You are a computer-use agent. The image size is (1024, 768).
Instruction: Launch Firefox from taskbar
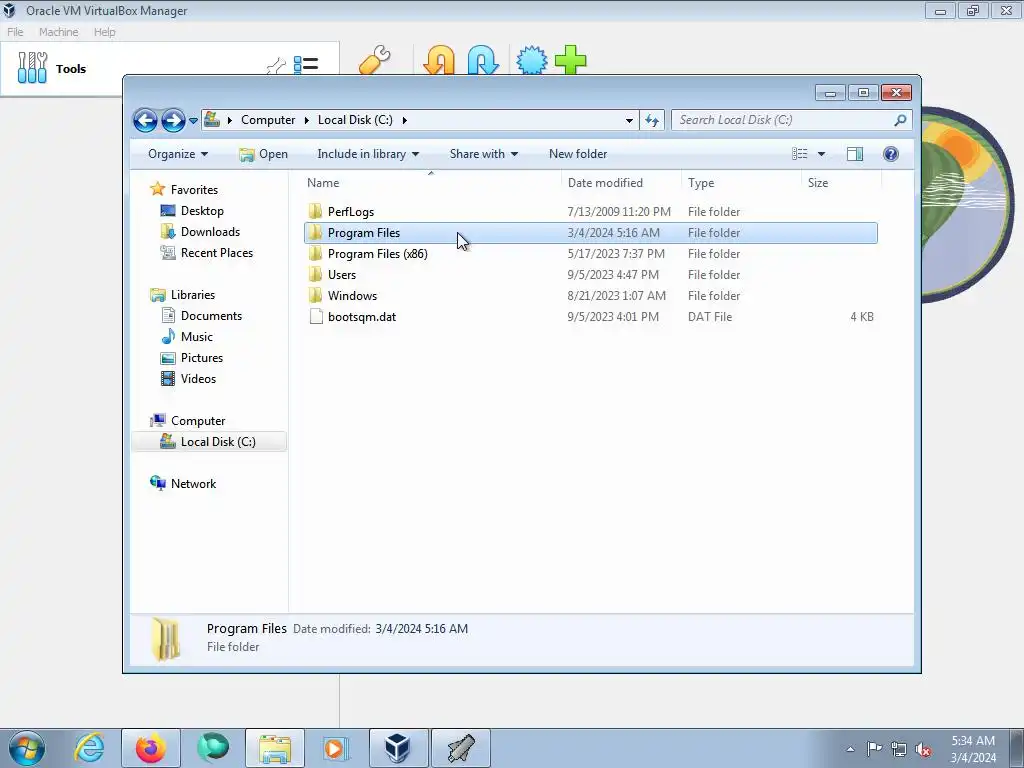(x=151, y=748)
